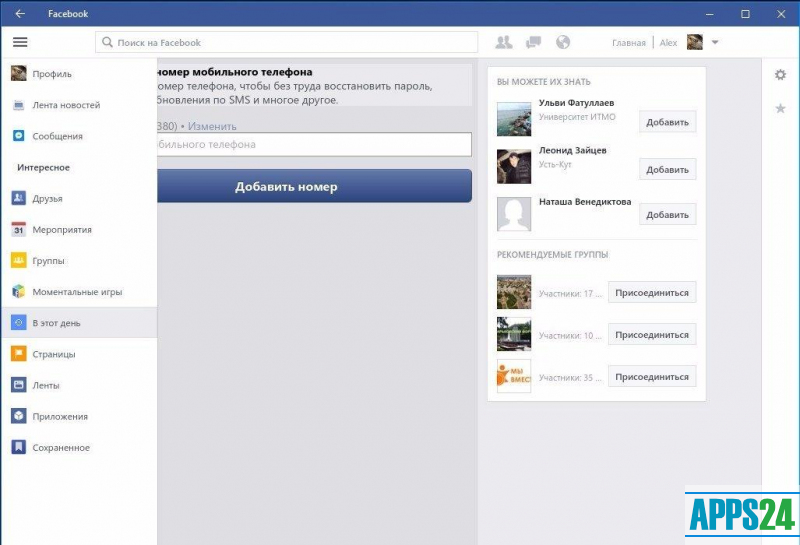Click the search magnifier icon
Image resolution: width=800 pixels, height=545 pixels.
(107, 42)
